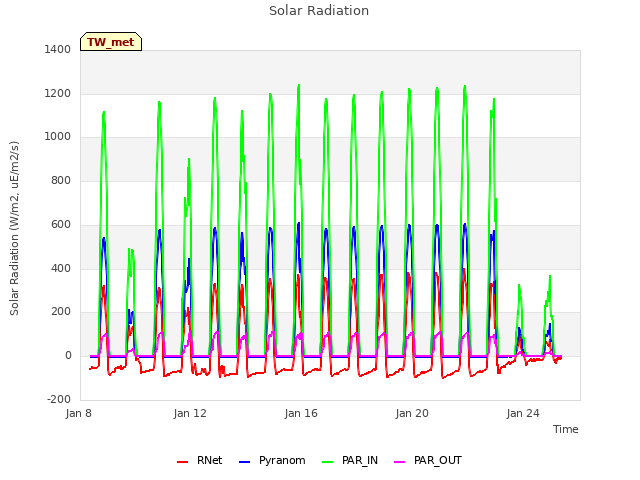Image resolution: width=640 pixels, height=480 pixels.
Task: Click the 800 y-axis tick label
Action: point(61,180)
